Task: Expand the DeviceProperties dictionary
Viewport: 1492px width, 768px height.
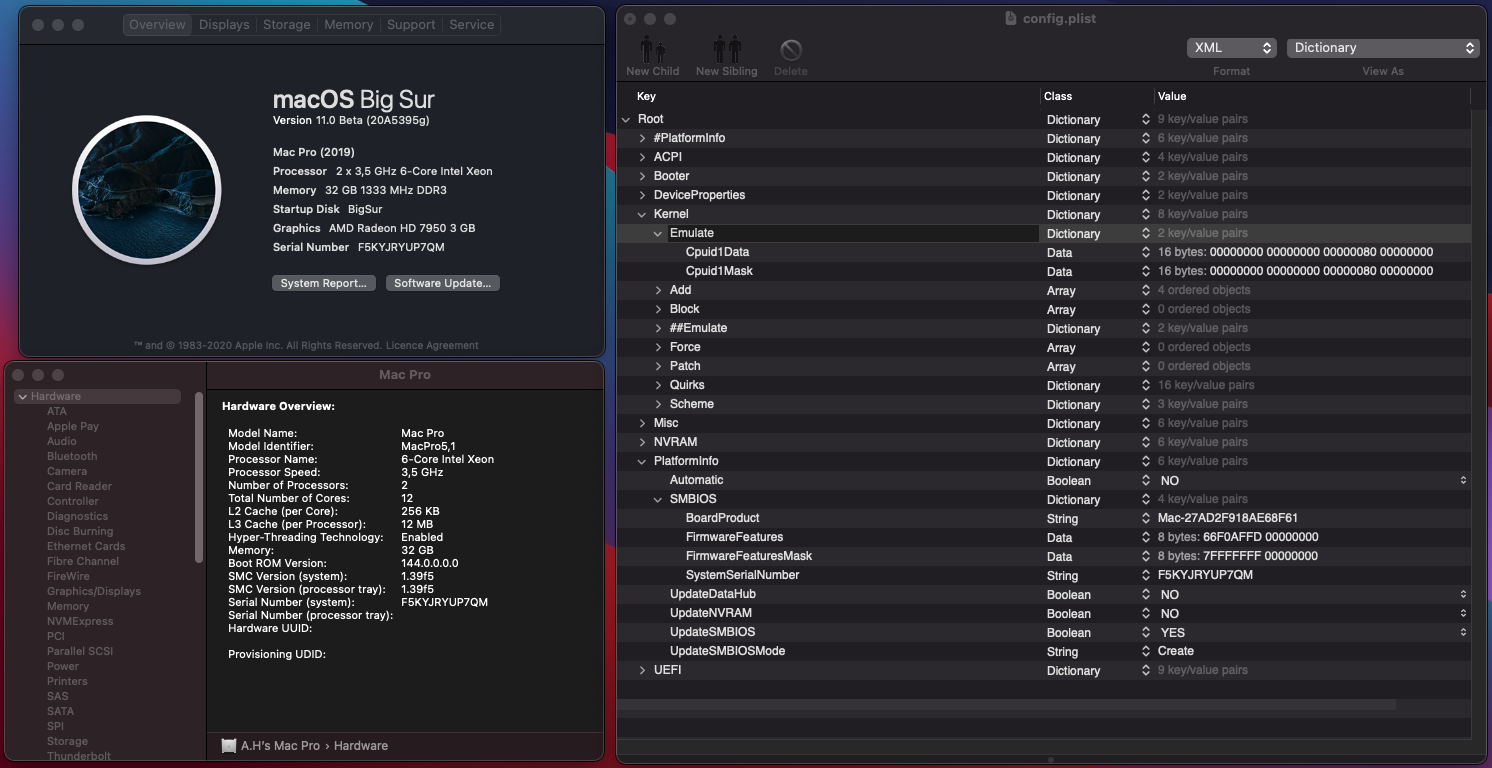Action: point(642,195)
